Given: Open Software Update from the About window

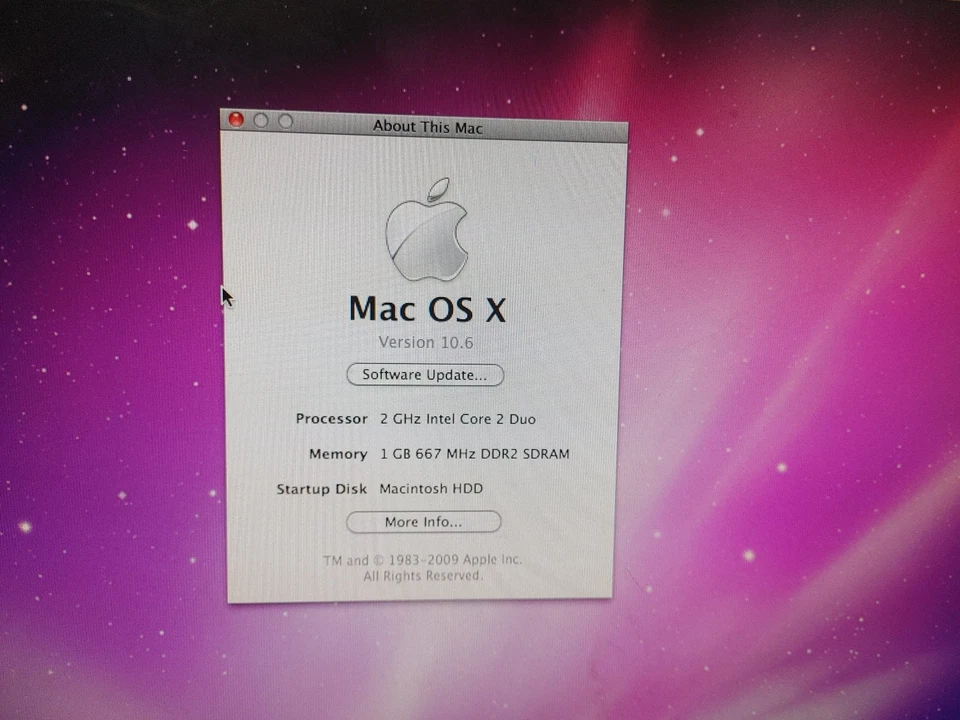Looking at the screenshot, I should tap(425, 374).
